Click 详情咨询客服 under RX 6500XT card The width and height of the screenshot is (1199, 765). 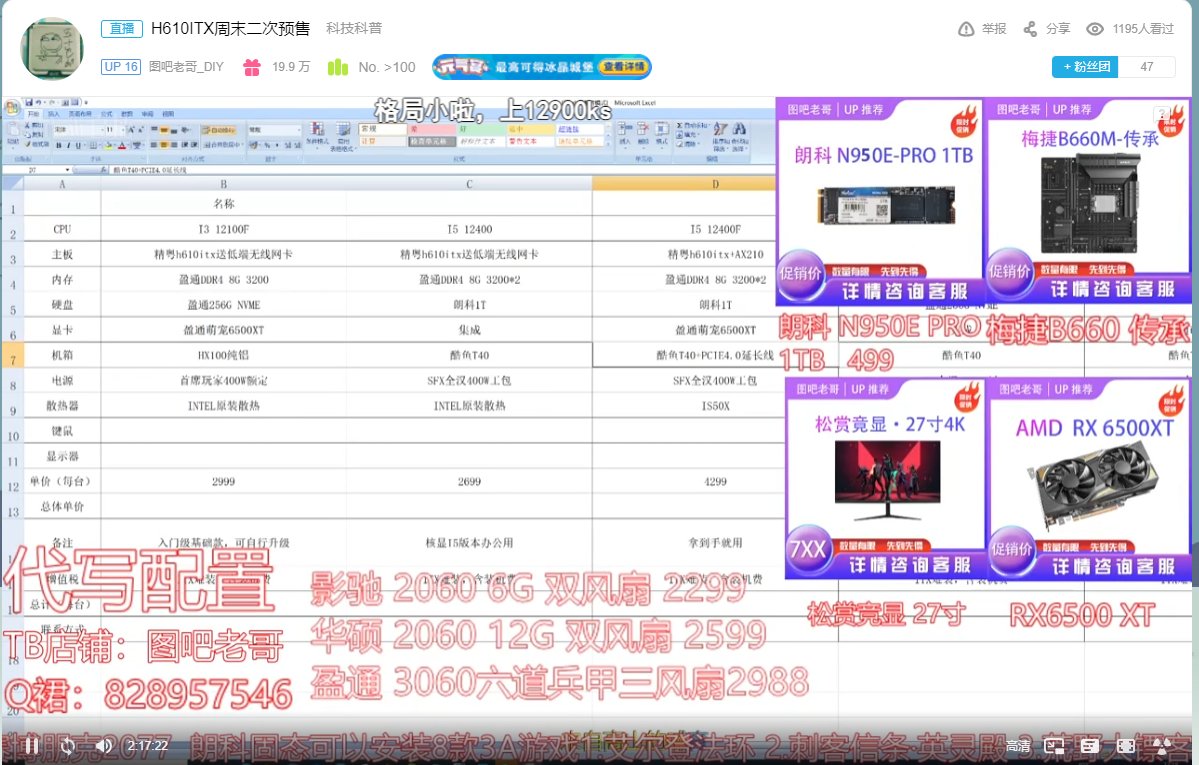point(1113,566)
